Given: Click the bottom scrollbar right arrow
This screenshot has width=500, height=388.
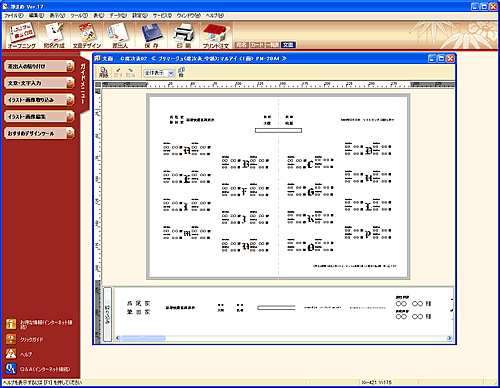Looking at the screenshot, I should tap(449, 338).
